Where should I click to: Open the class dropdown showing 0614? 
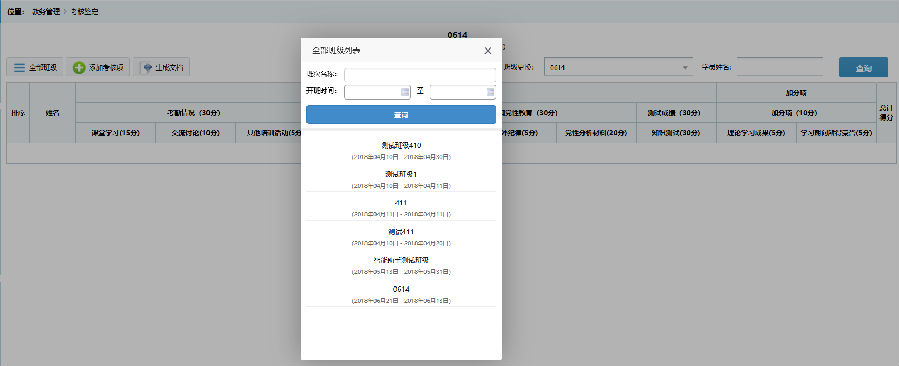[x=618, y=67]
